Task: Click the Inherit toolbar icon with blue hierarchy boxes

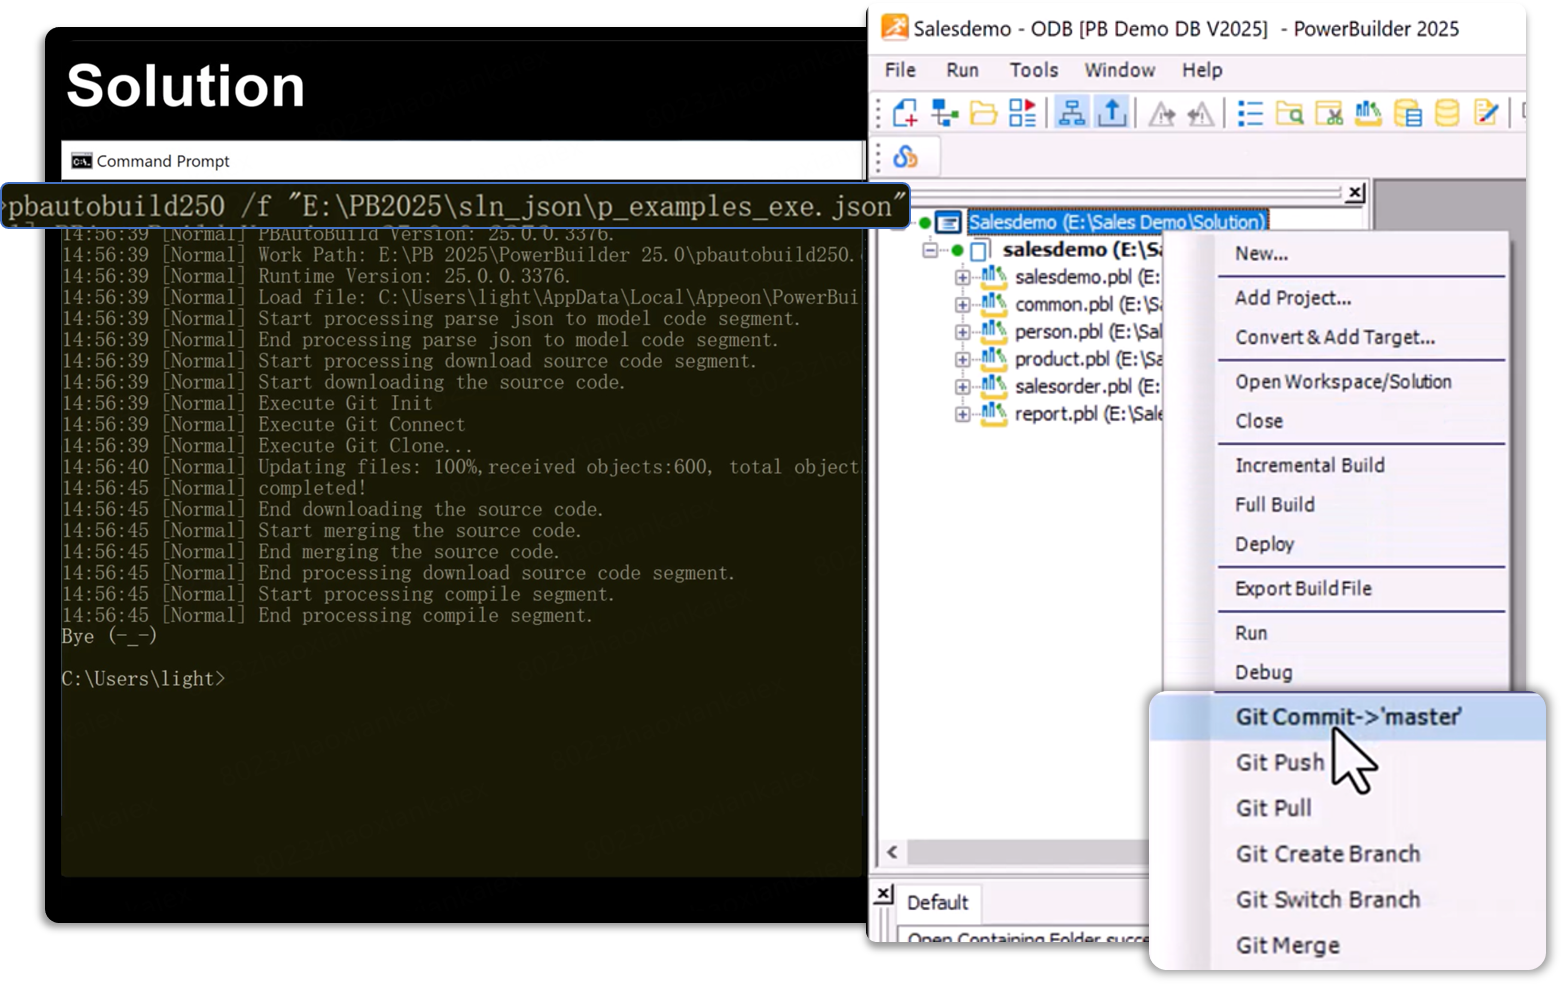Action: click(x=944, y=113)
